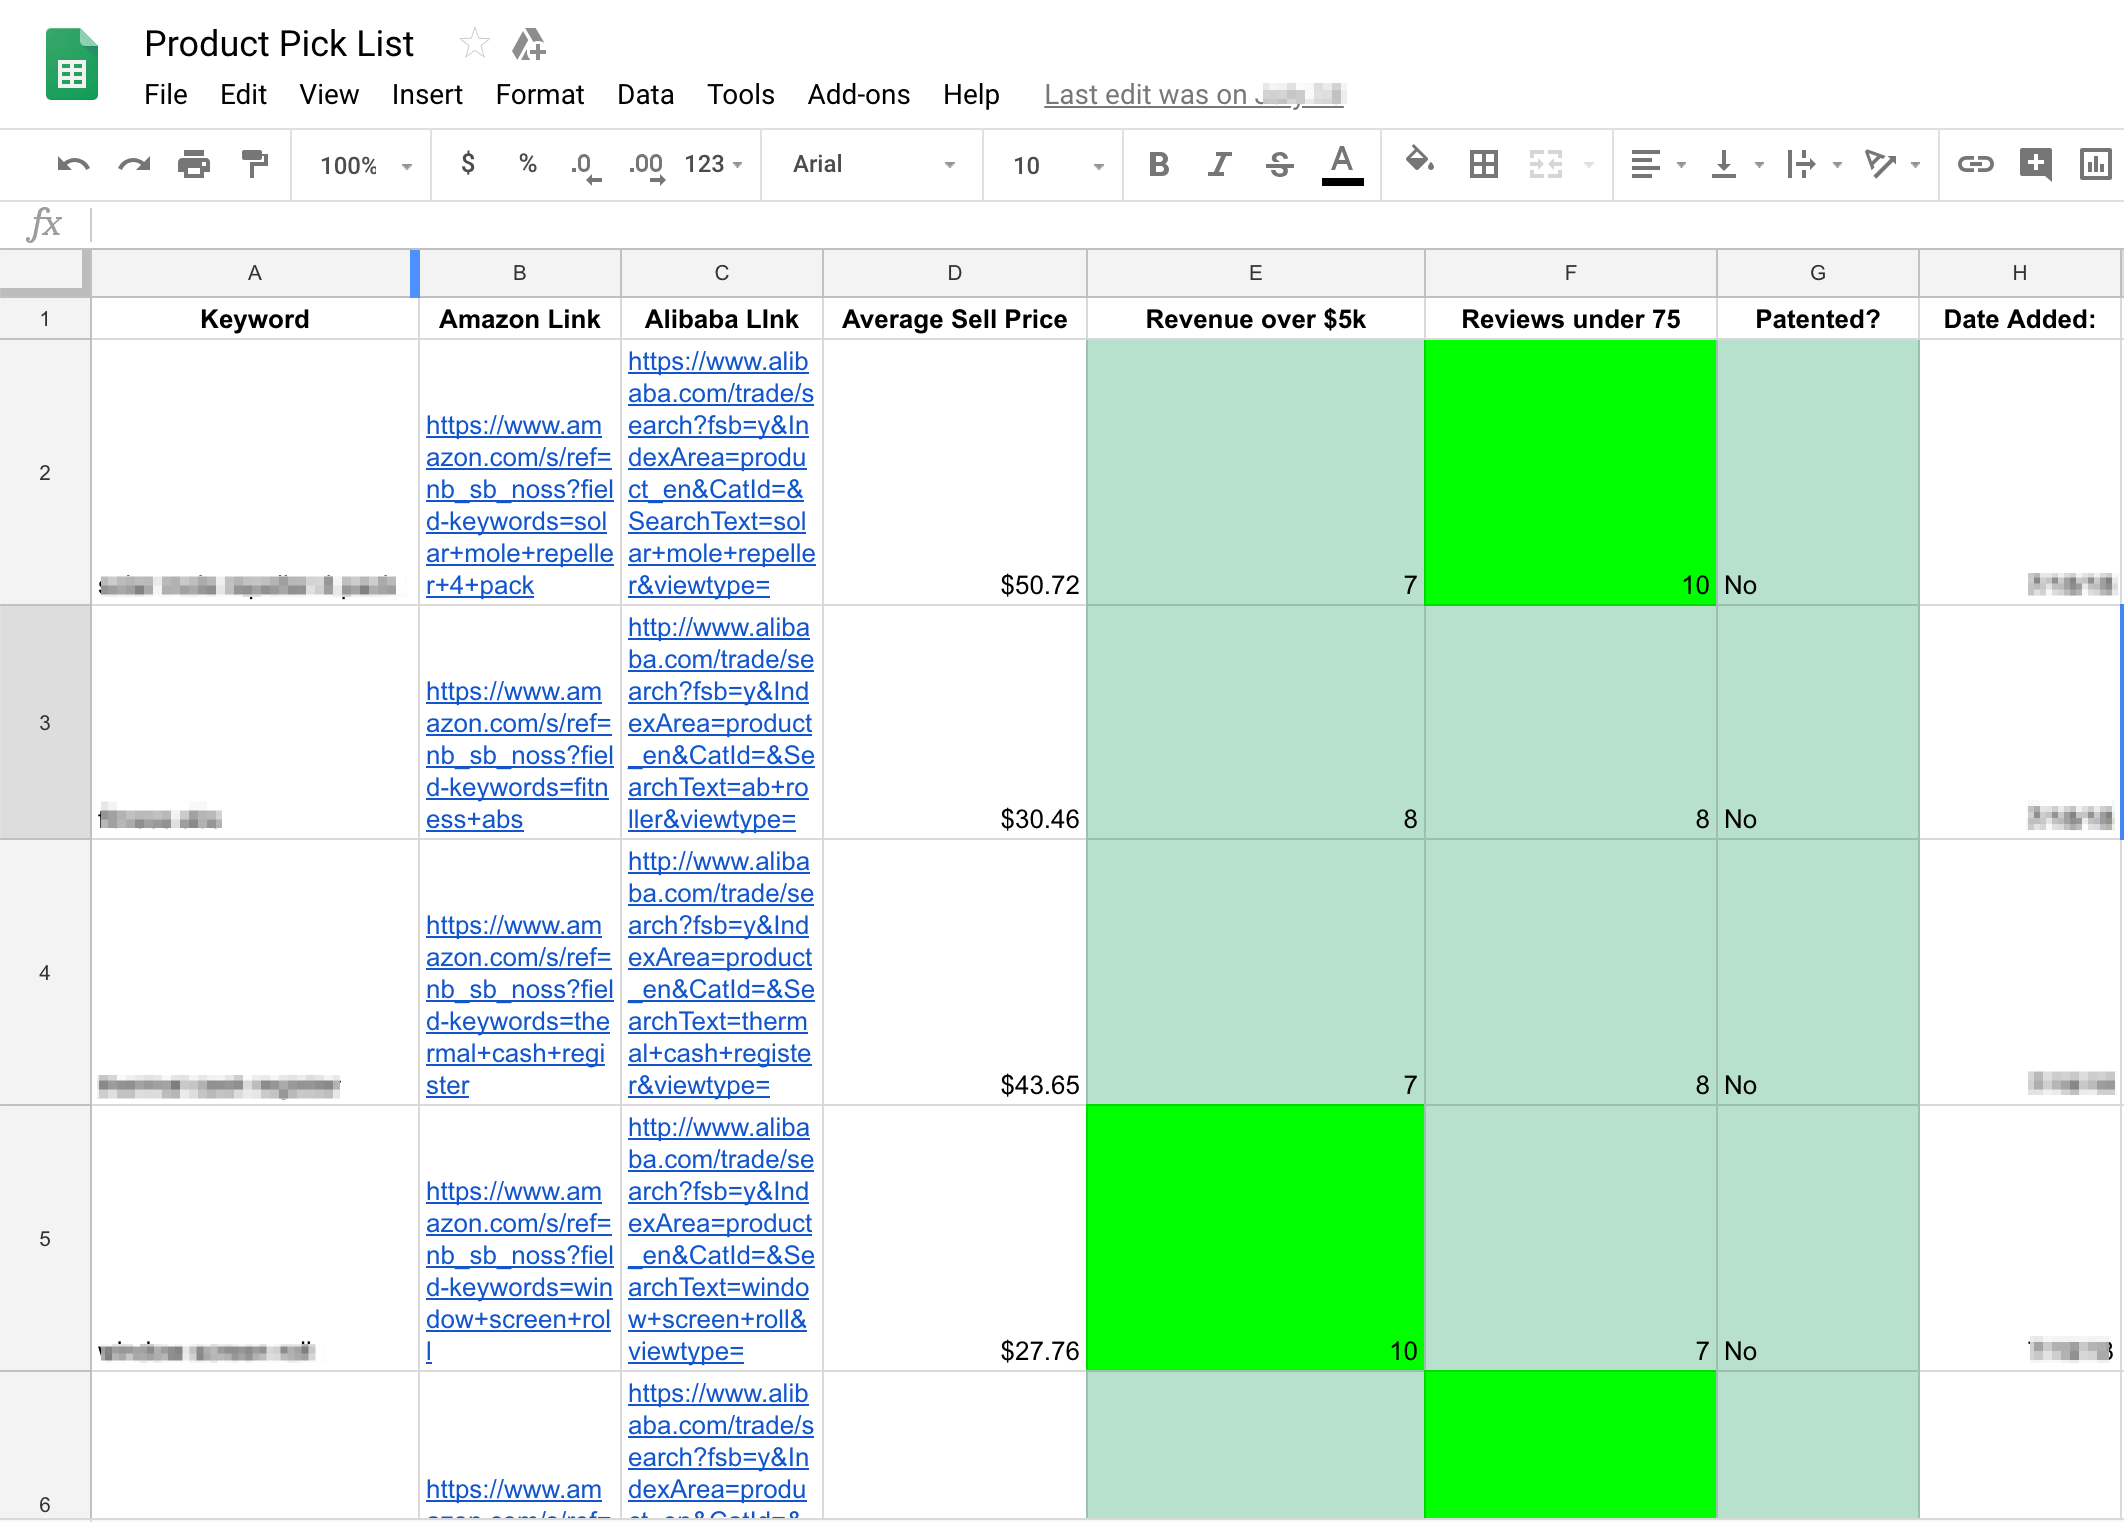The width and height of the screenshot is (2124, 1522).
Task: Click the Insert comment icon
Action: point(2036,164)
